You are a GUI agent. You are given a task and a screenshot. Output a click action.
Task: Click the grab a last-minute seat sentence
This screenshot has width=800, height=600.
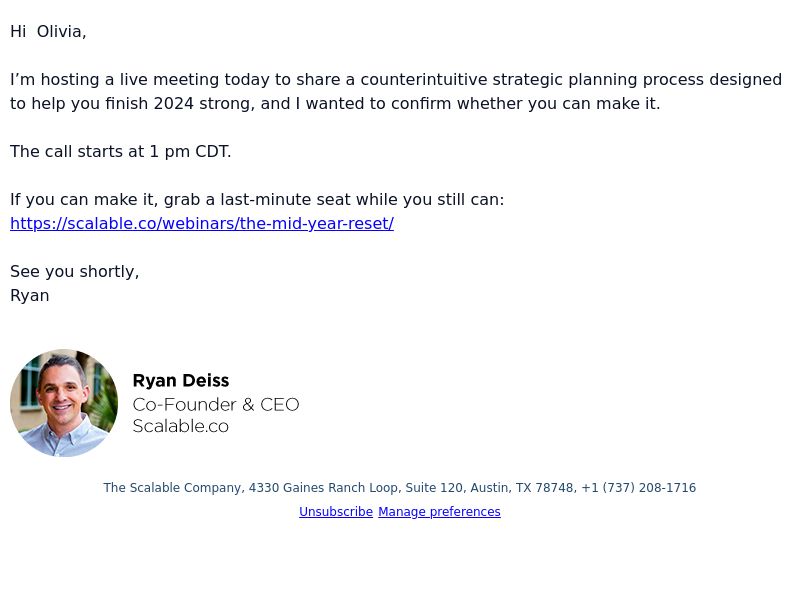[x=257, y=199]
